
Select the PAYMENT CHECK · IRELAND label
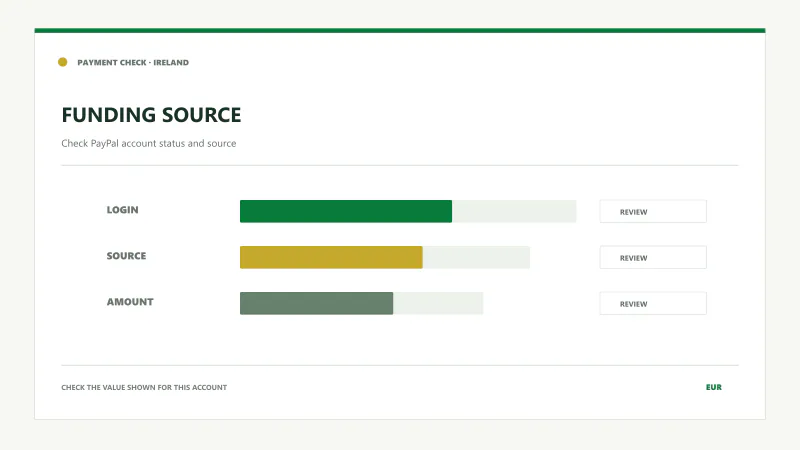coord(133,62)
